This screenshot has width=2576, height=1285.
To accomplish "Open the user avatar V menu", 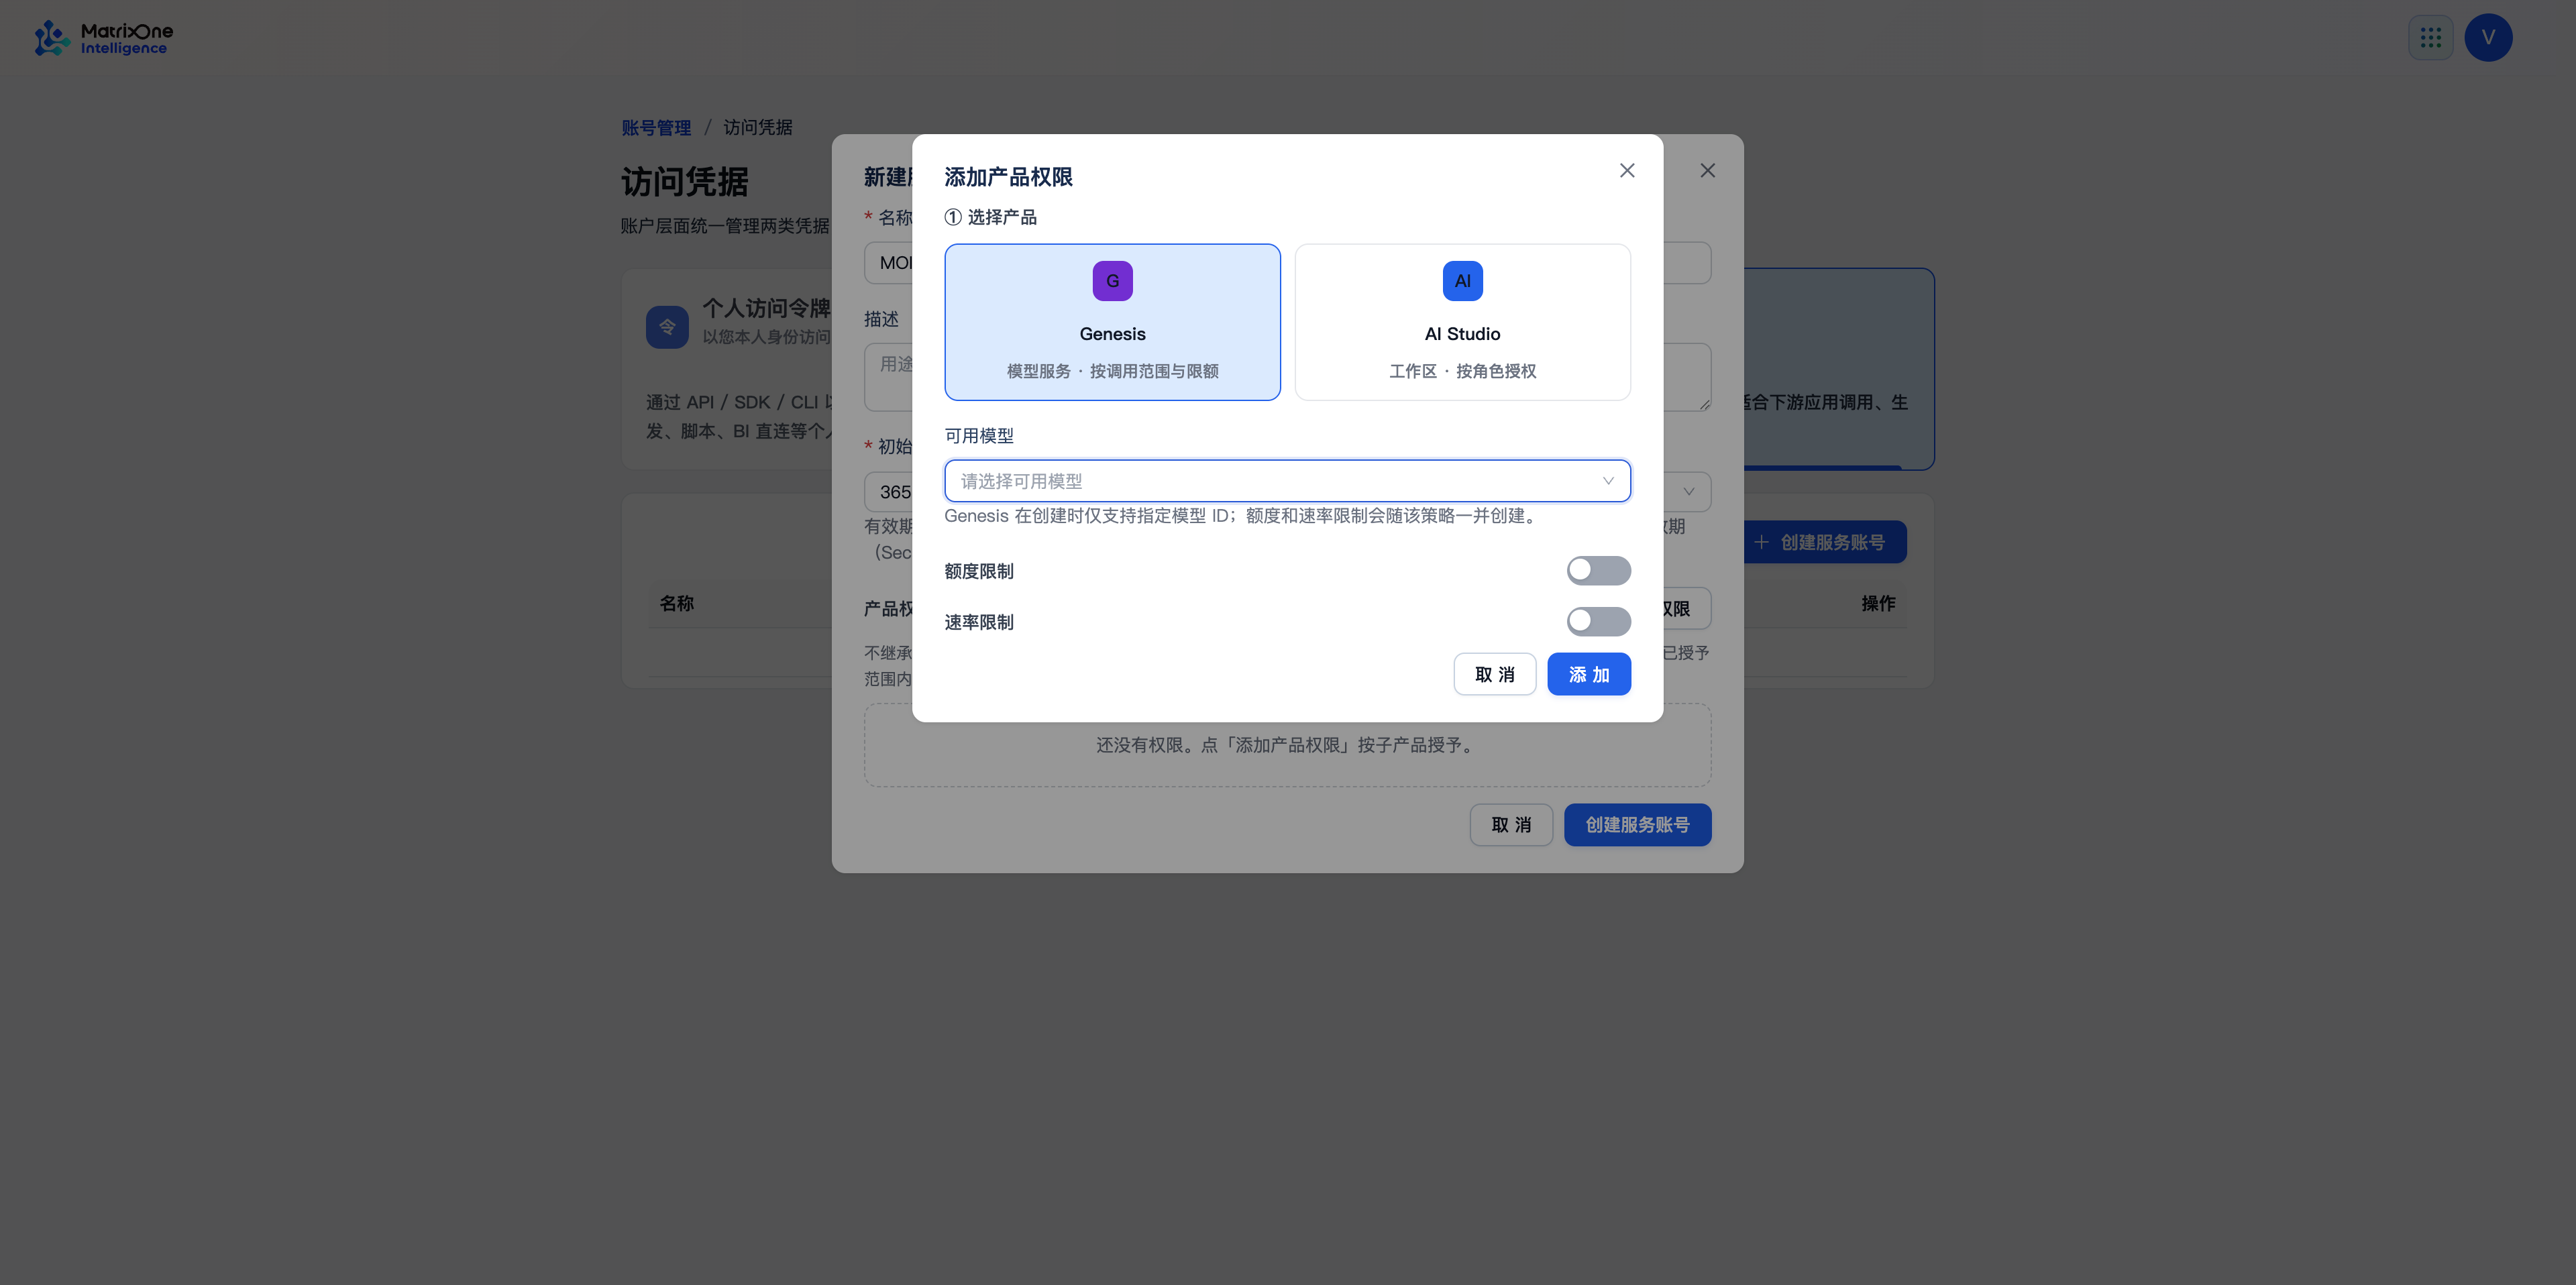I will point(2488,38).
